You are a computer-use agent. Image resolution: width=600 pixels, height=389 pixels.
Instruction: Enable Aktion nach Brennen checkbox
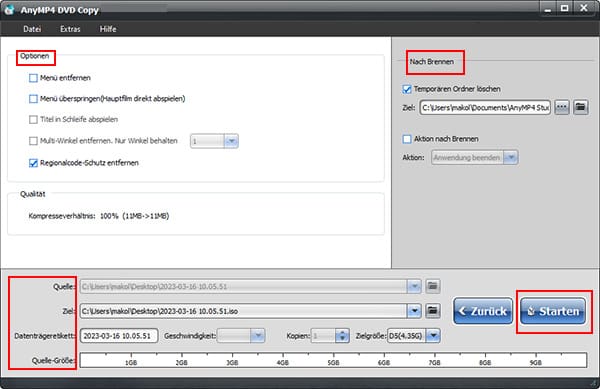coord(407,139)
